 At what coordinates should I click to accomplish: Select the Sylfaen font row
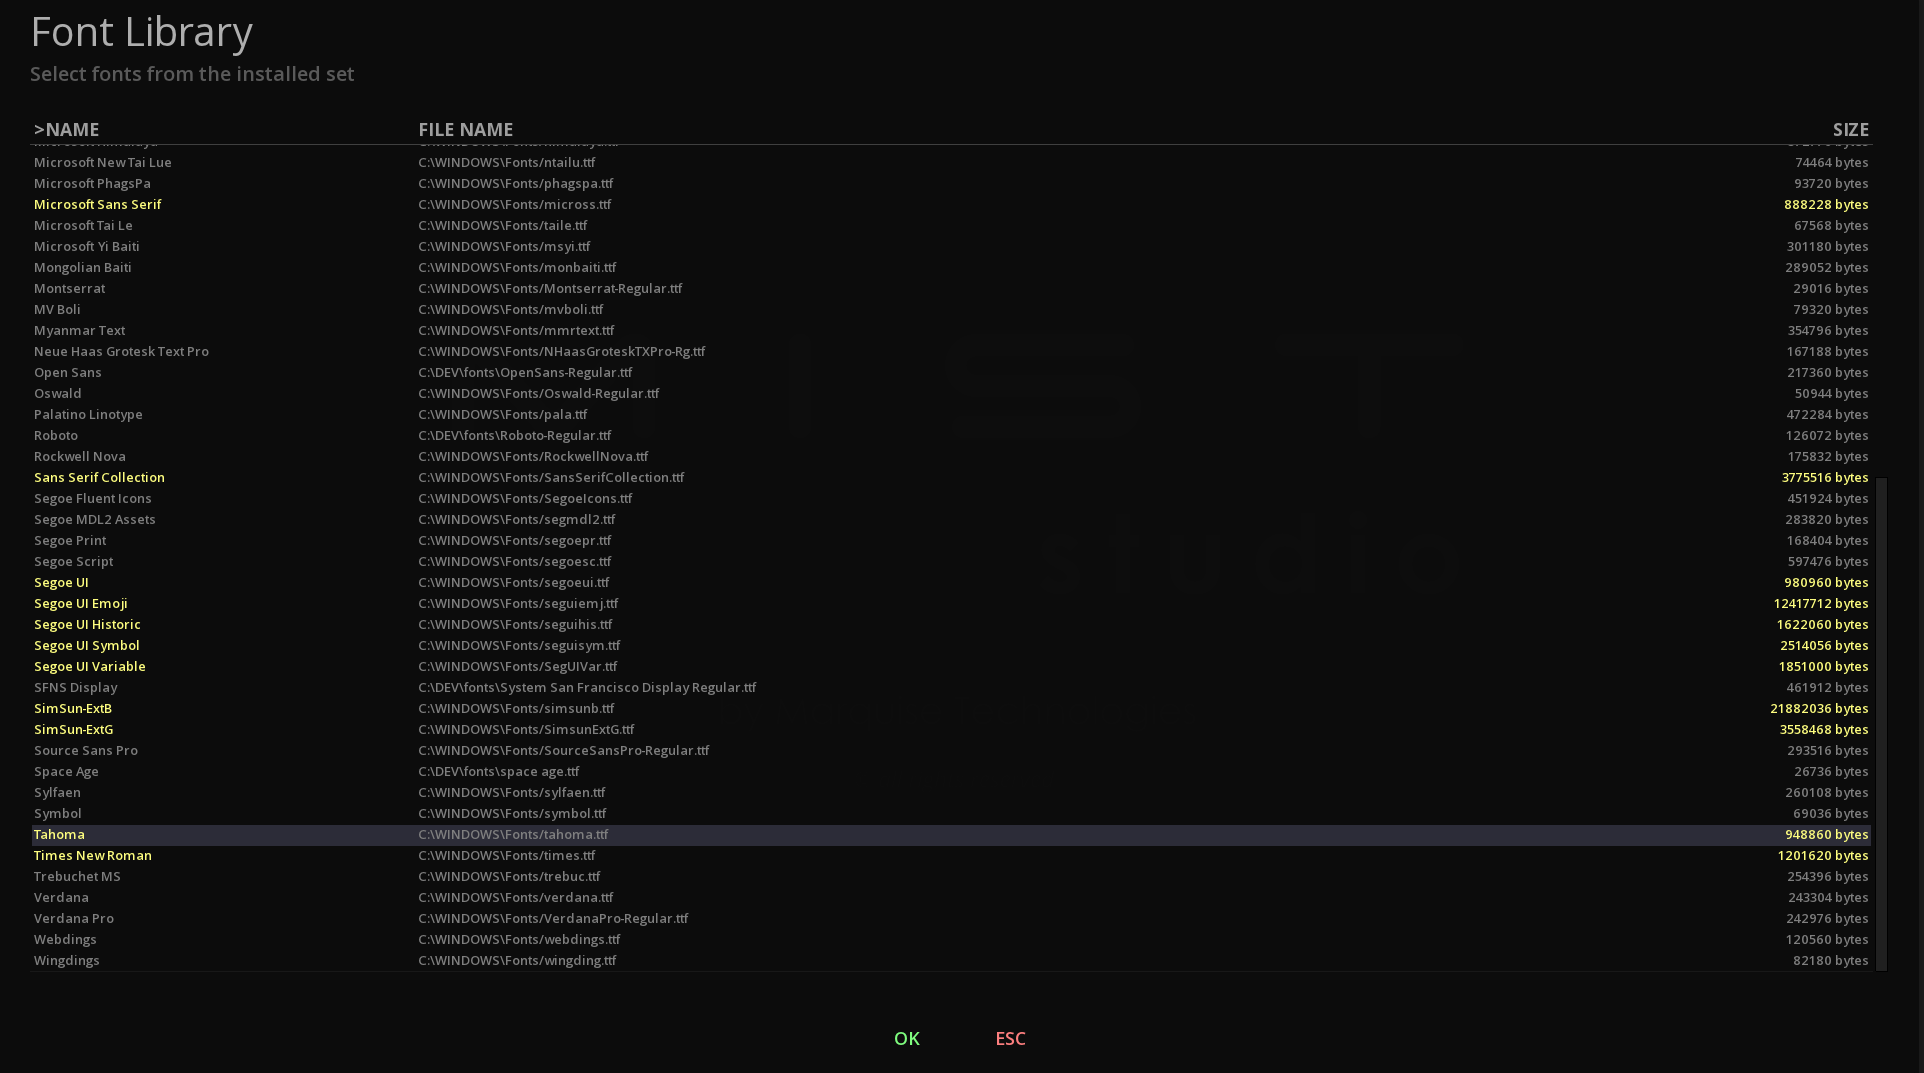pos(951,792)
